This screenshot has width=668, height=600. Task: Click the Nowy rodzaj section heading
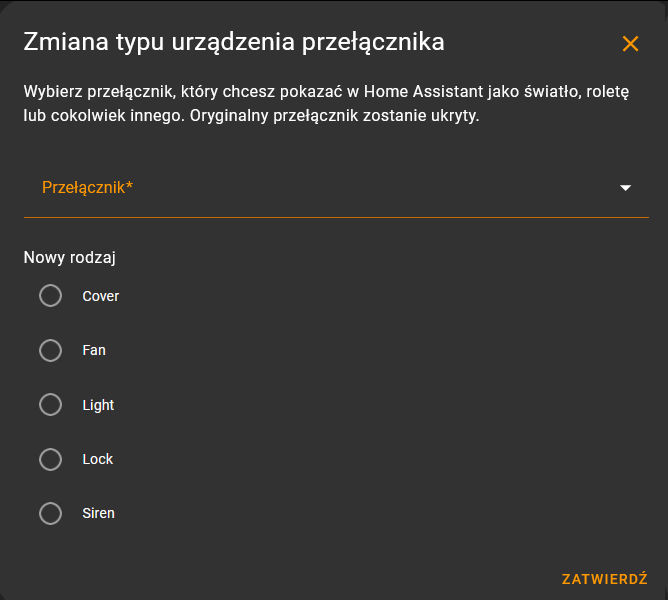click(69, 257)
